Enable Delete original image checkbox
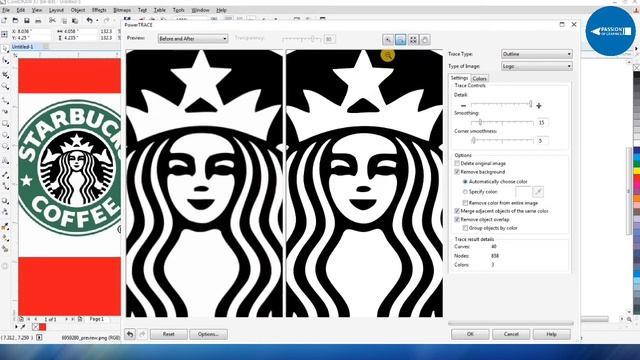The height and width of the screenshot is (360, 640). click(x=457, y=163)
